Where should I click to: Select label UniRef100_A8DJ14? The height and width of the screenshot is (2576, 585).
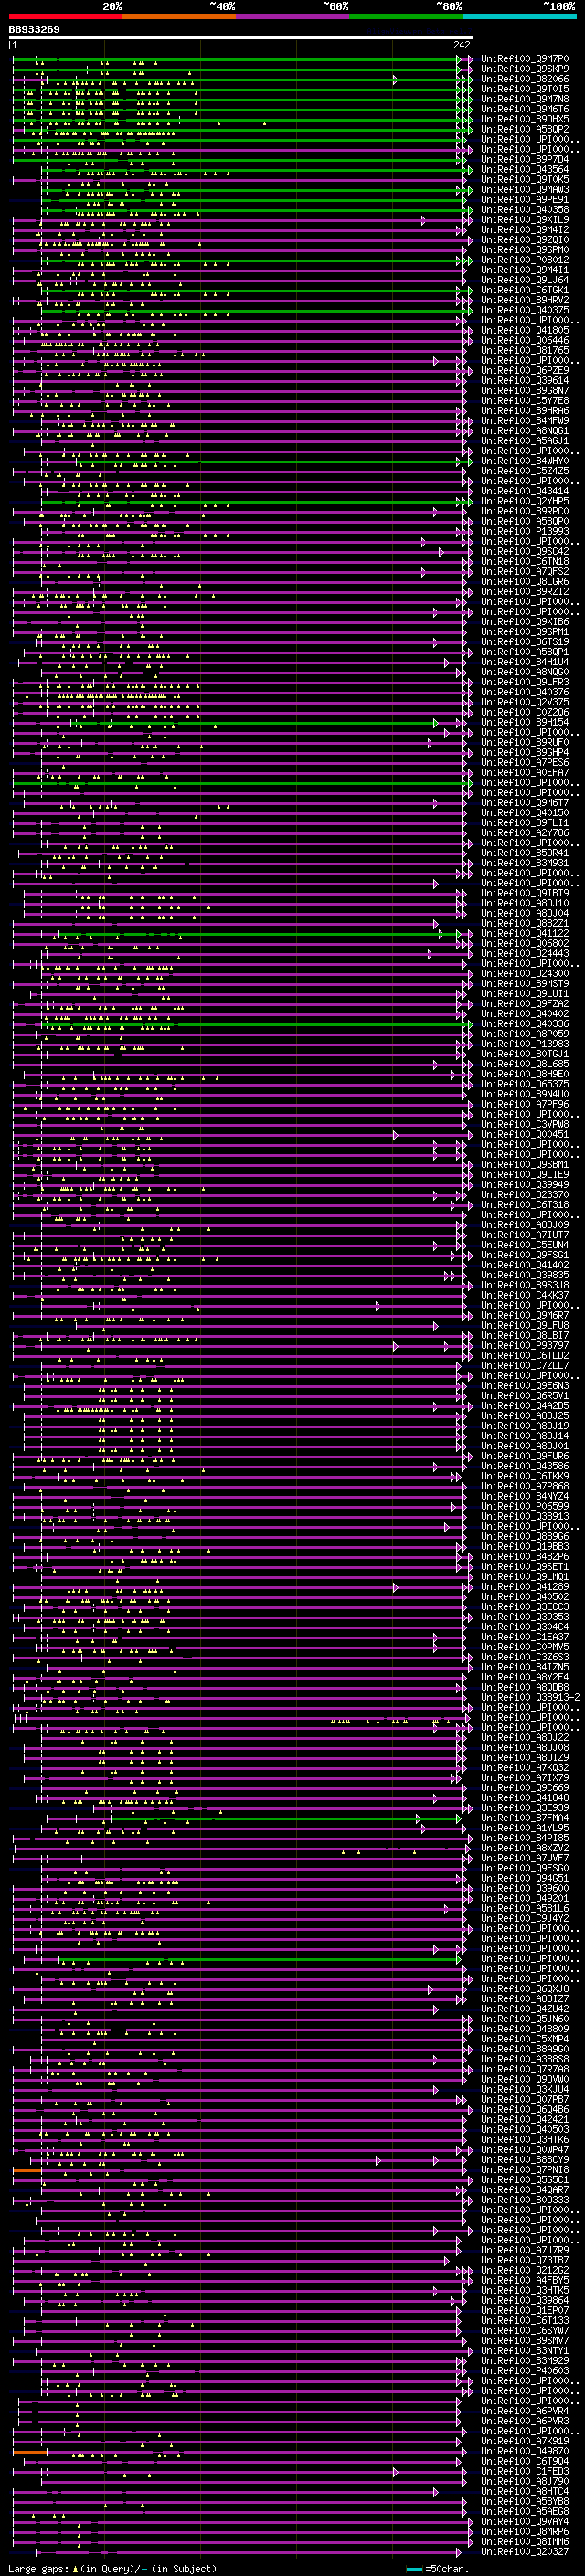click(525, 1436)
